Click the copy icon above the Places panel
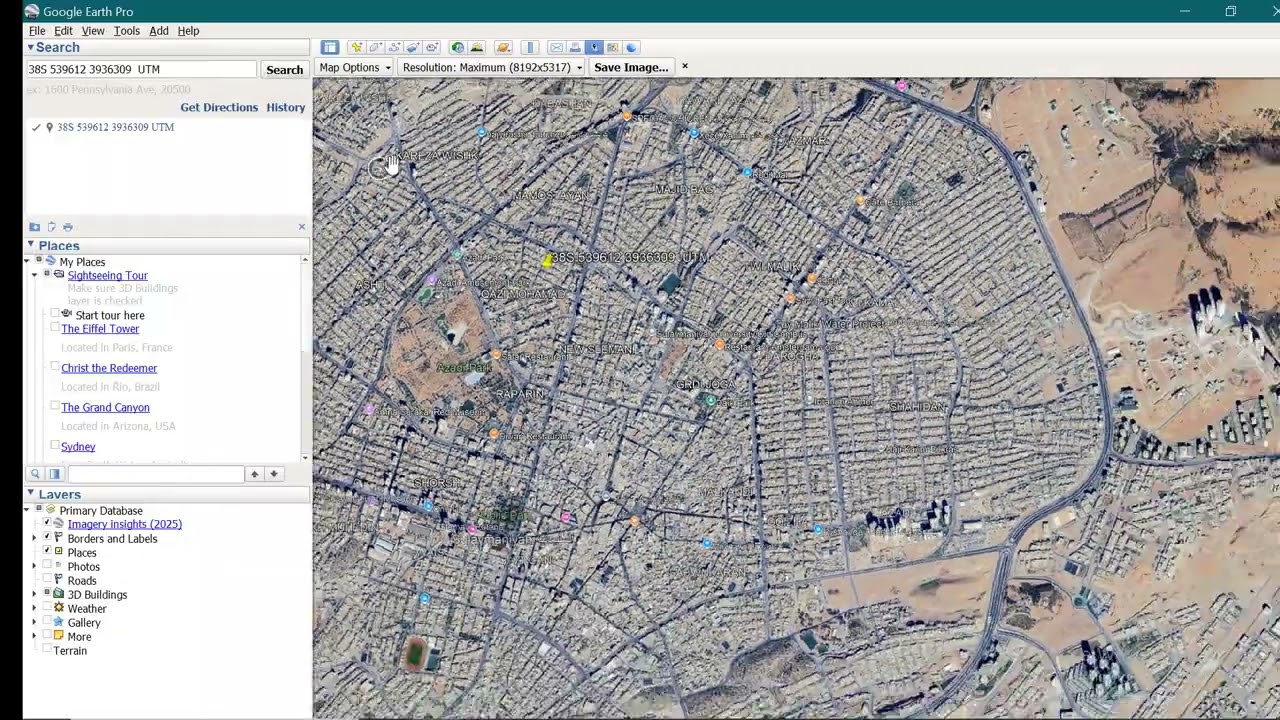This screenshot has height=720, width=1280. pos(52,227)
